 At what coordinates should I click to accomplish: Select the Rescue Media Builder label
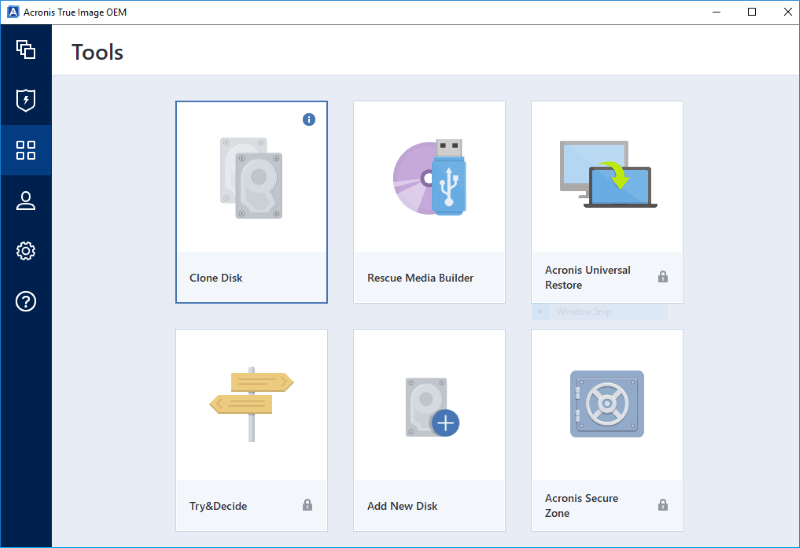click(x=420, y=278)
